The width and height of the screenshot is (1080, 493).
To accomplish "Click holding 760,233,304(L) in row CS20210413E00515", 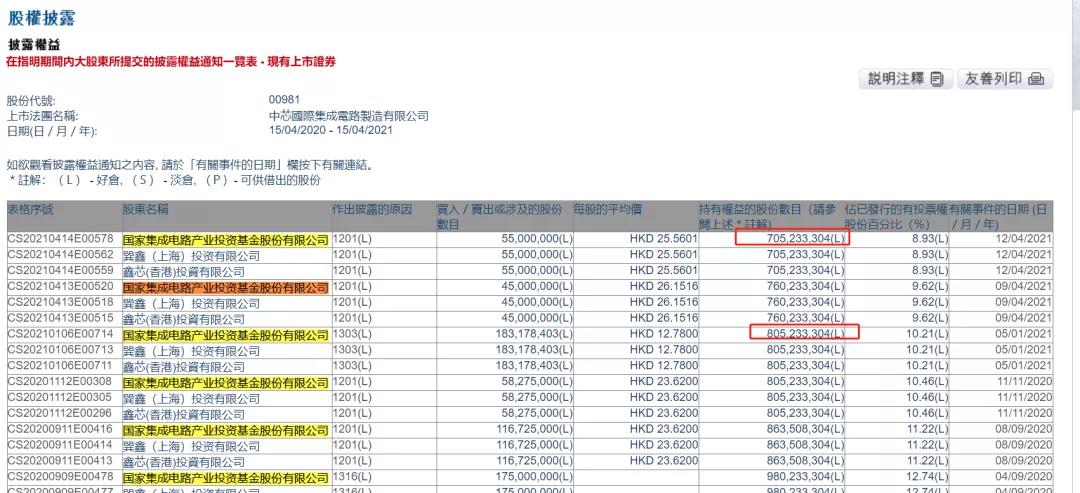I will 805,318.
